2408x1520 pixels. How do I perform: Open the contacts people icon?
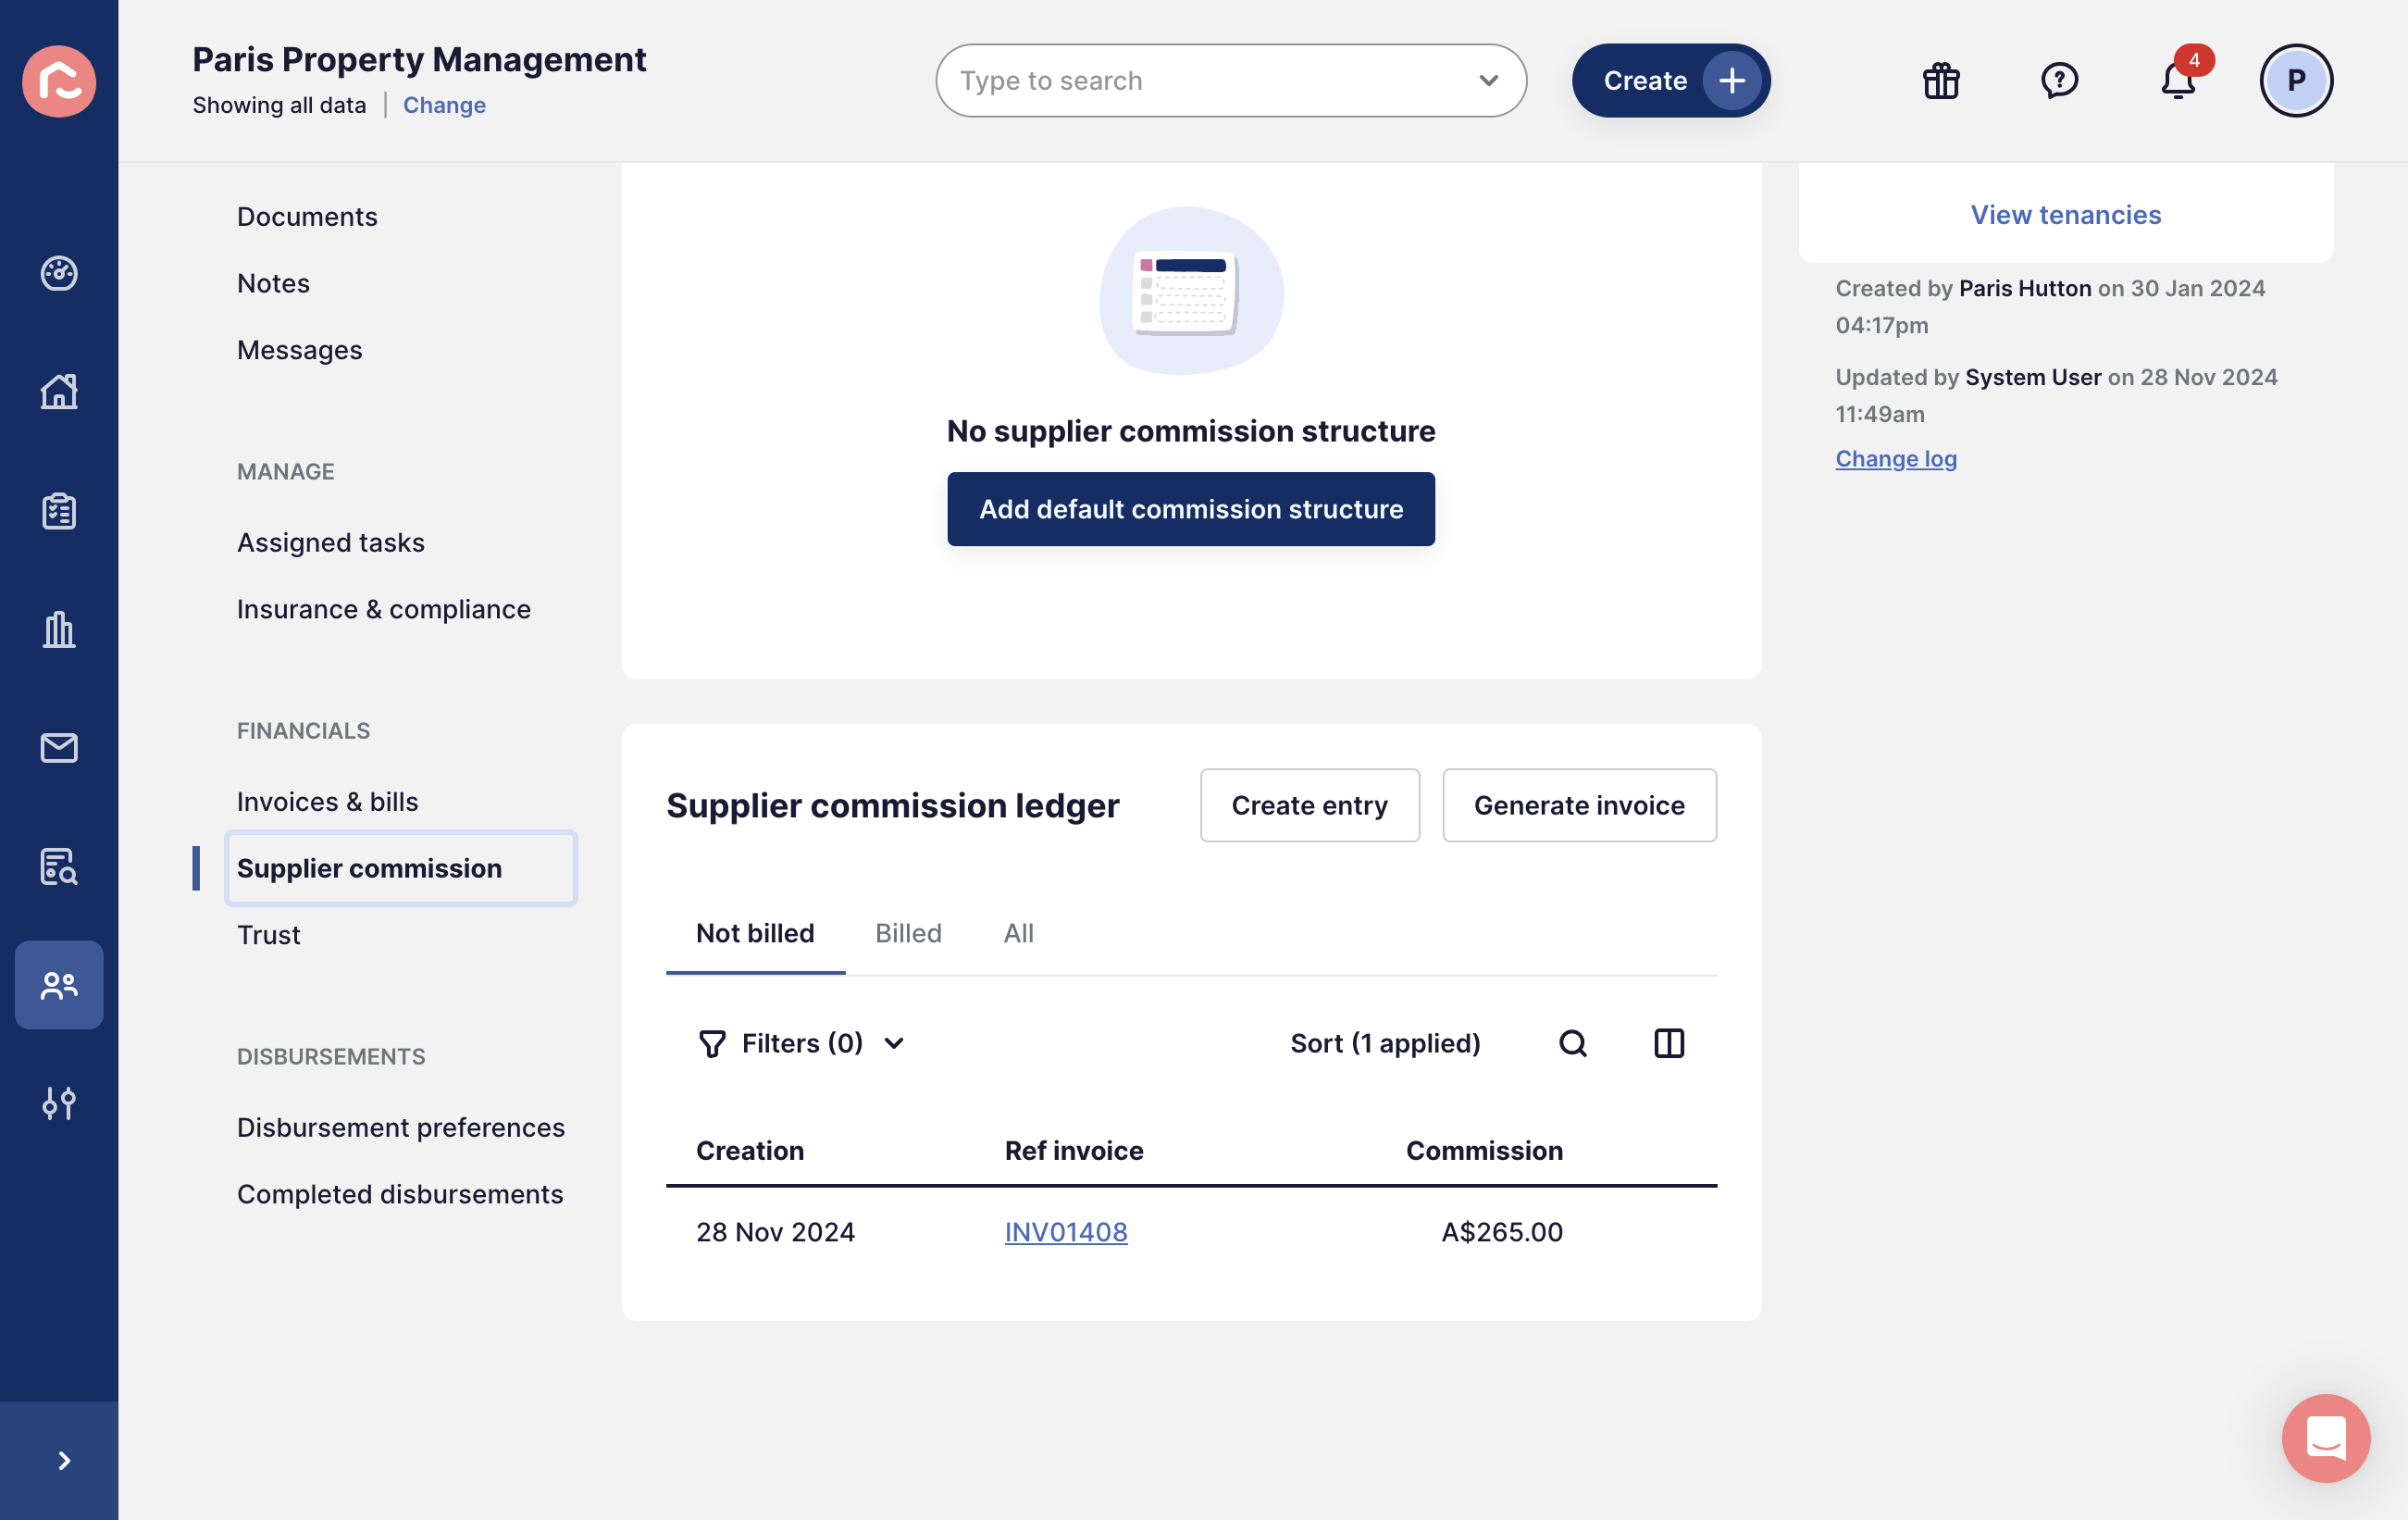click(59, 985)
